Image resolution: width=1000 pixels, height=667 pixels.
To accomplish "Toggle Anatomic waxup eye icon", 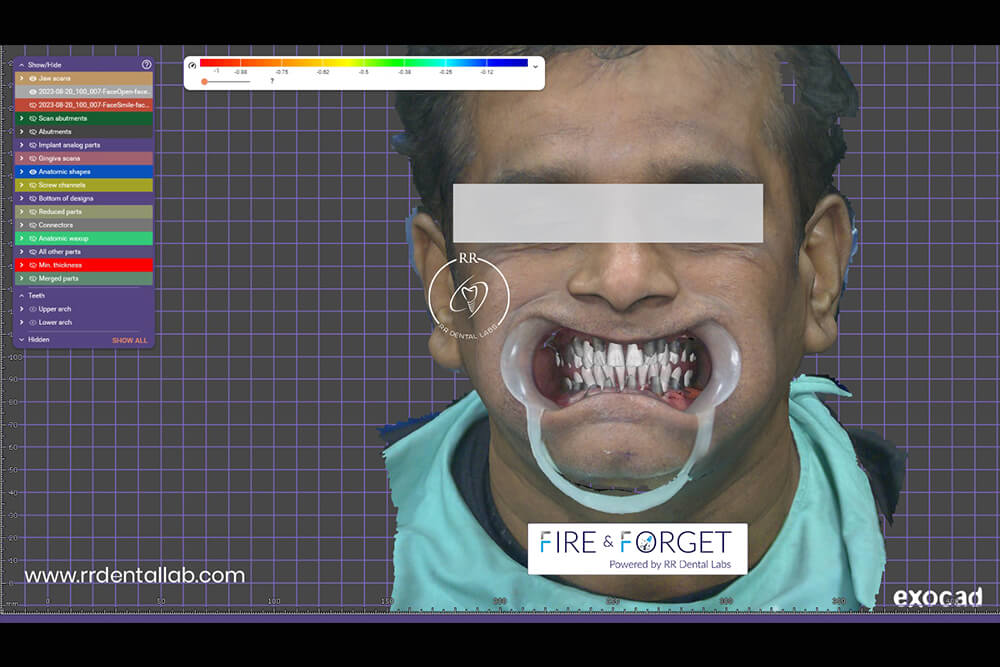I will pyautogui.click(x=33, y=239).
